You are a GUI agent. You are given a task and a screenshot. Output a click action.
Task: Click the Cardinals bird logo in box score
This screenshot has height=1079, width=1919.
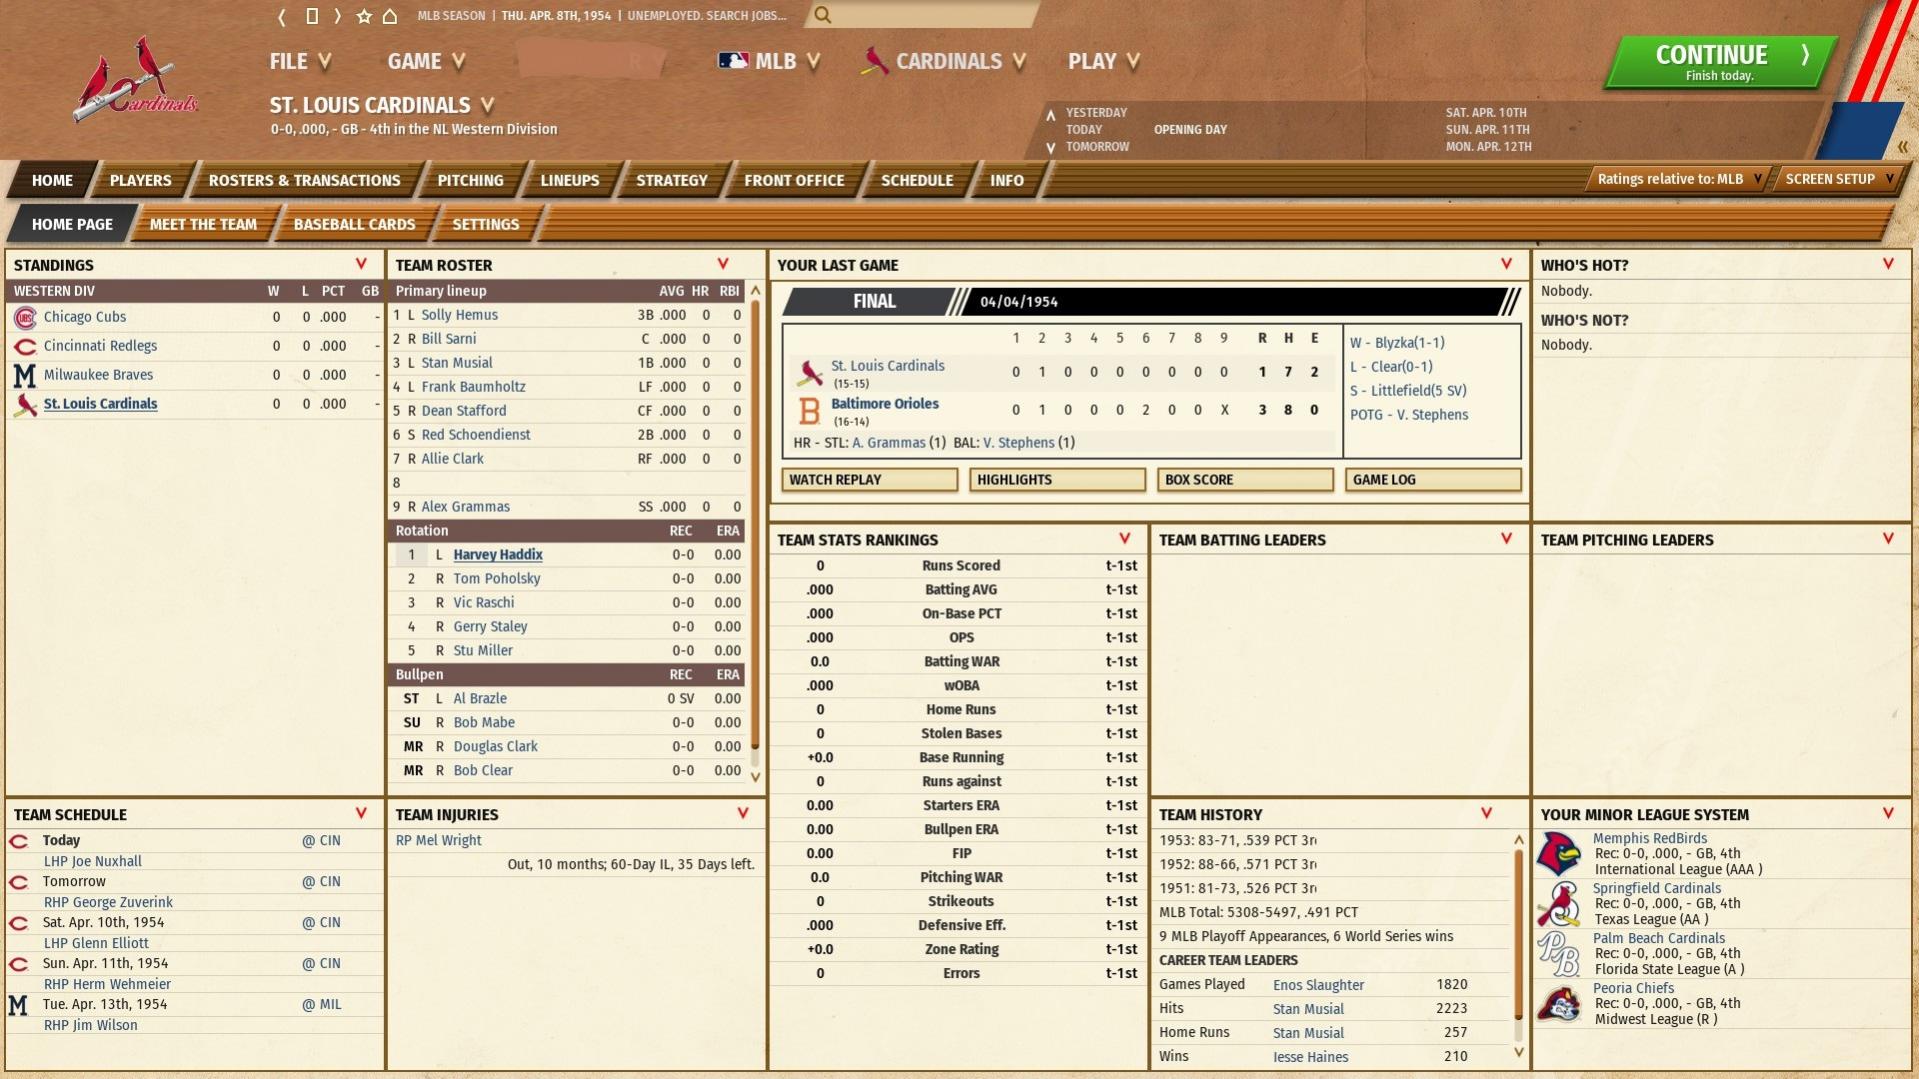click(x=809, y=373)
